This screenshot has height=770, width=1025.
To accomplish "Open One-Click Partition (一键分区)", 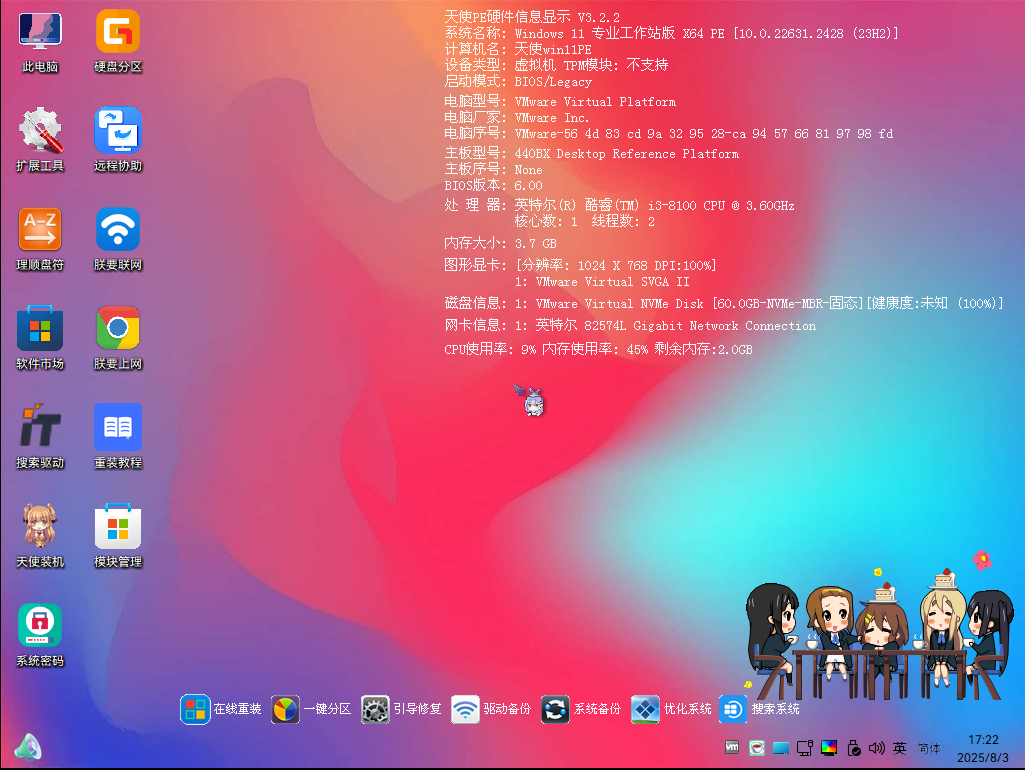I will click(285, 709).
